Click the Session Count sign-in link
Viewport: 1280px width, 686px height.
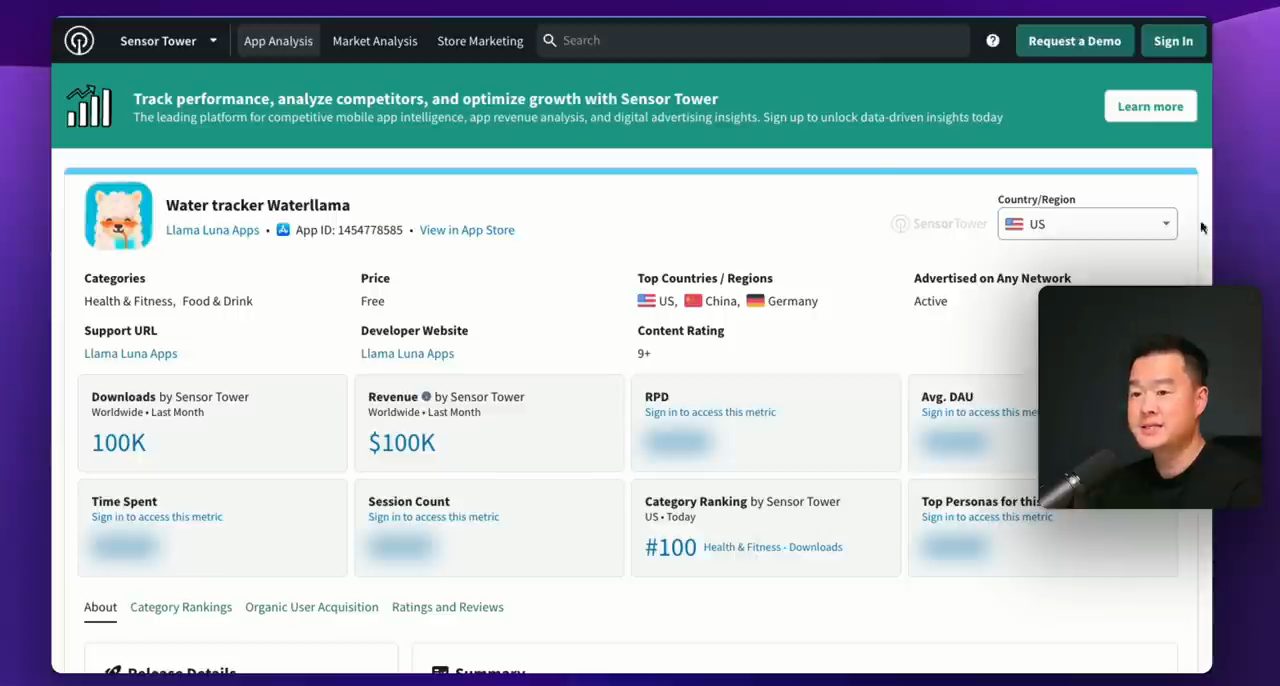(433, 517)
